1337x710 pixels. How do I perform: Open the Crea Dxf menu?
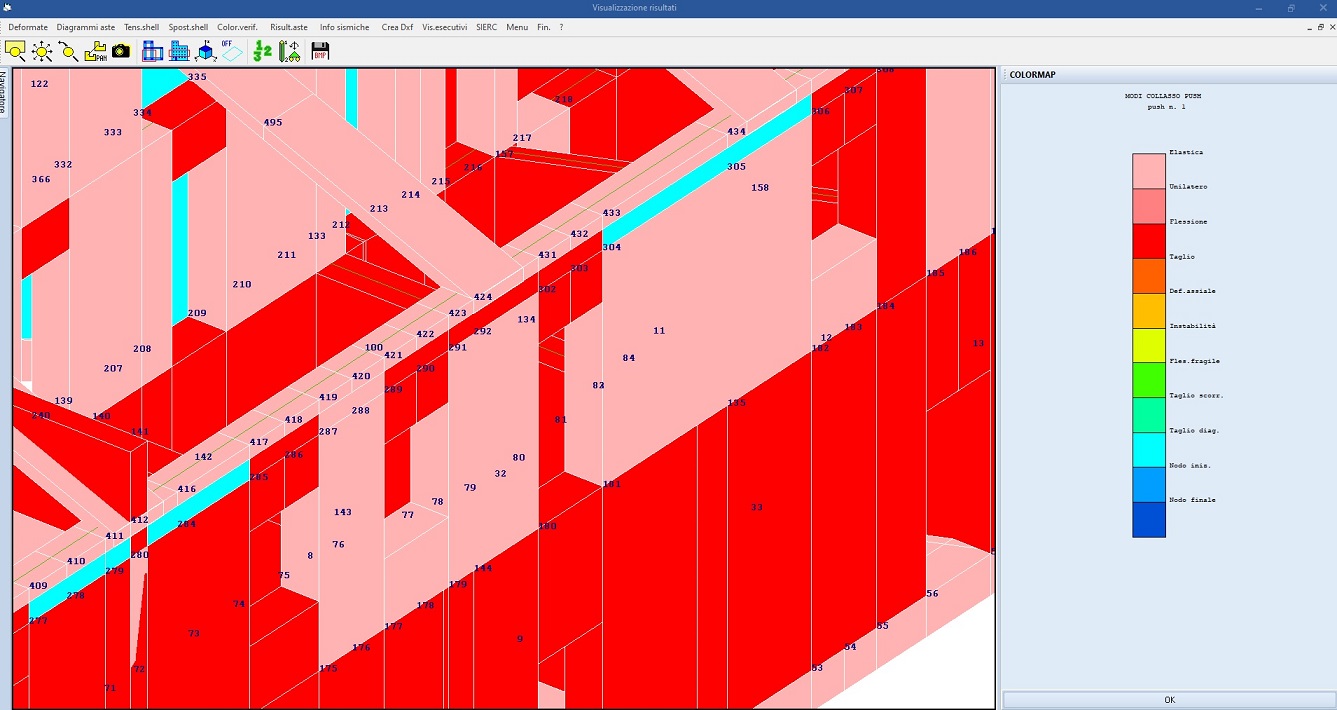click(397, 27)
